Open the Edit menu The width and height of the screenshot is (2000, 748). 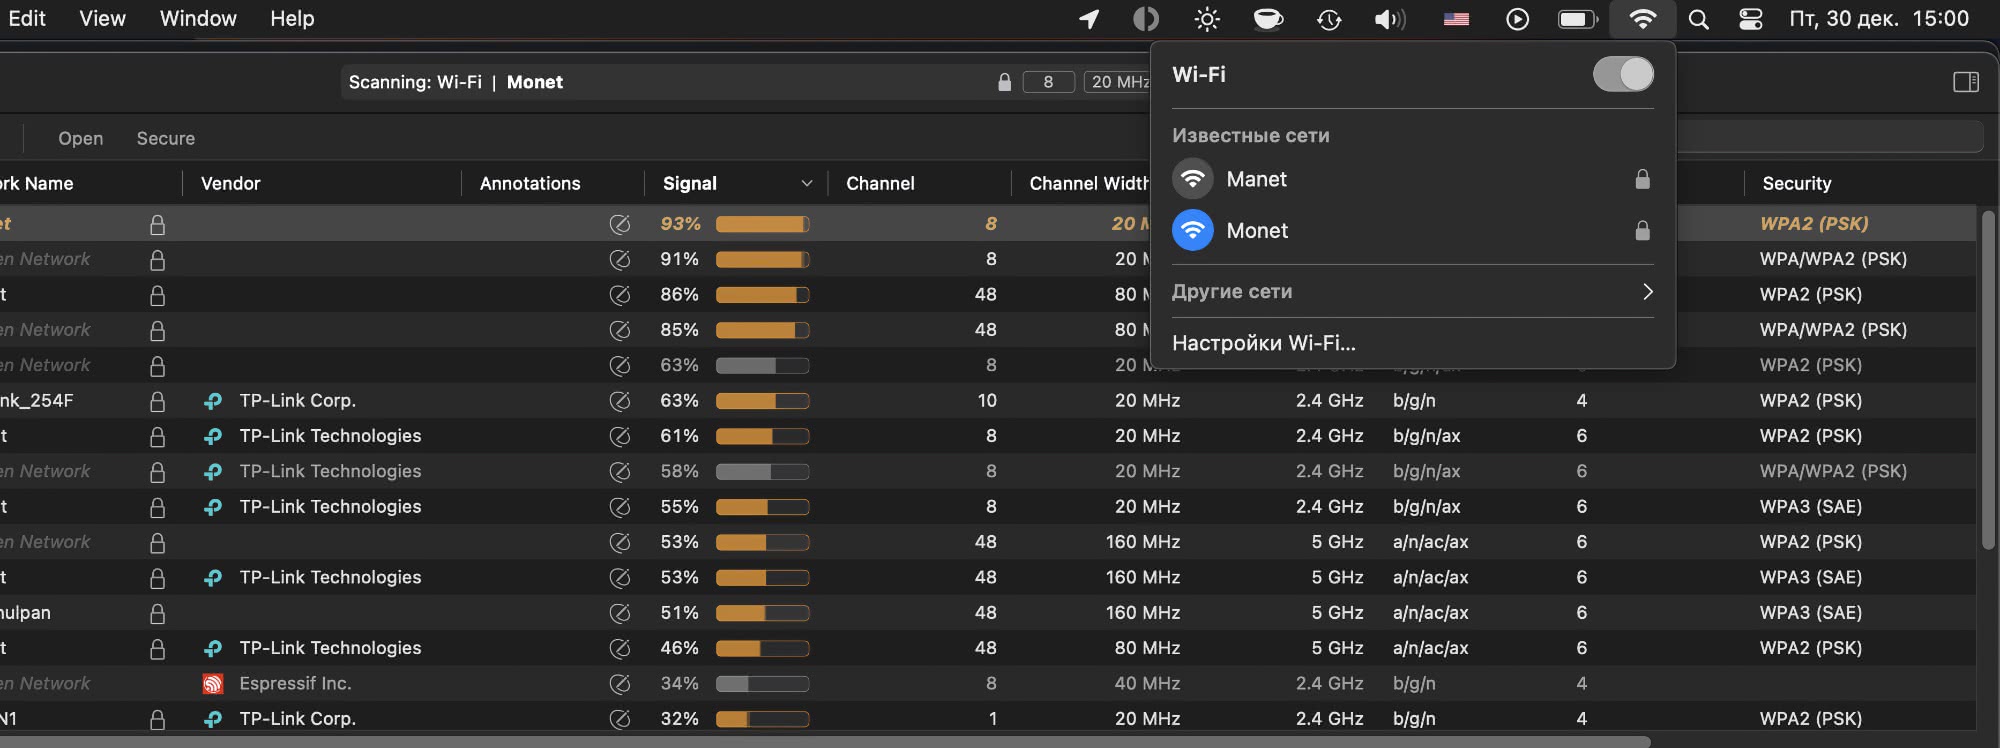click(27, 18)
